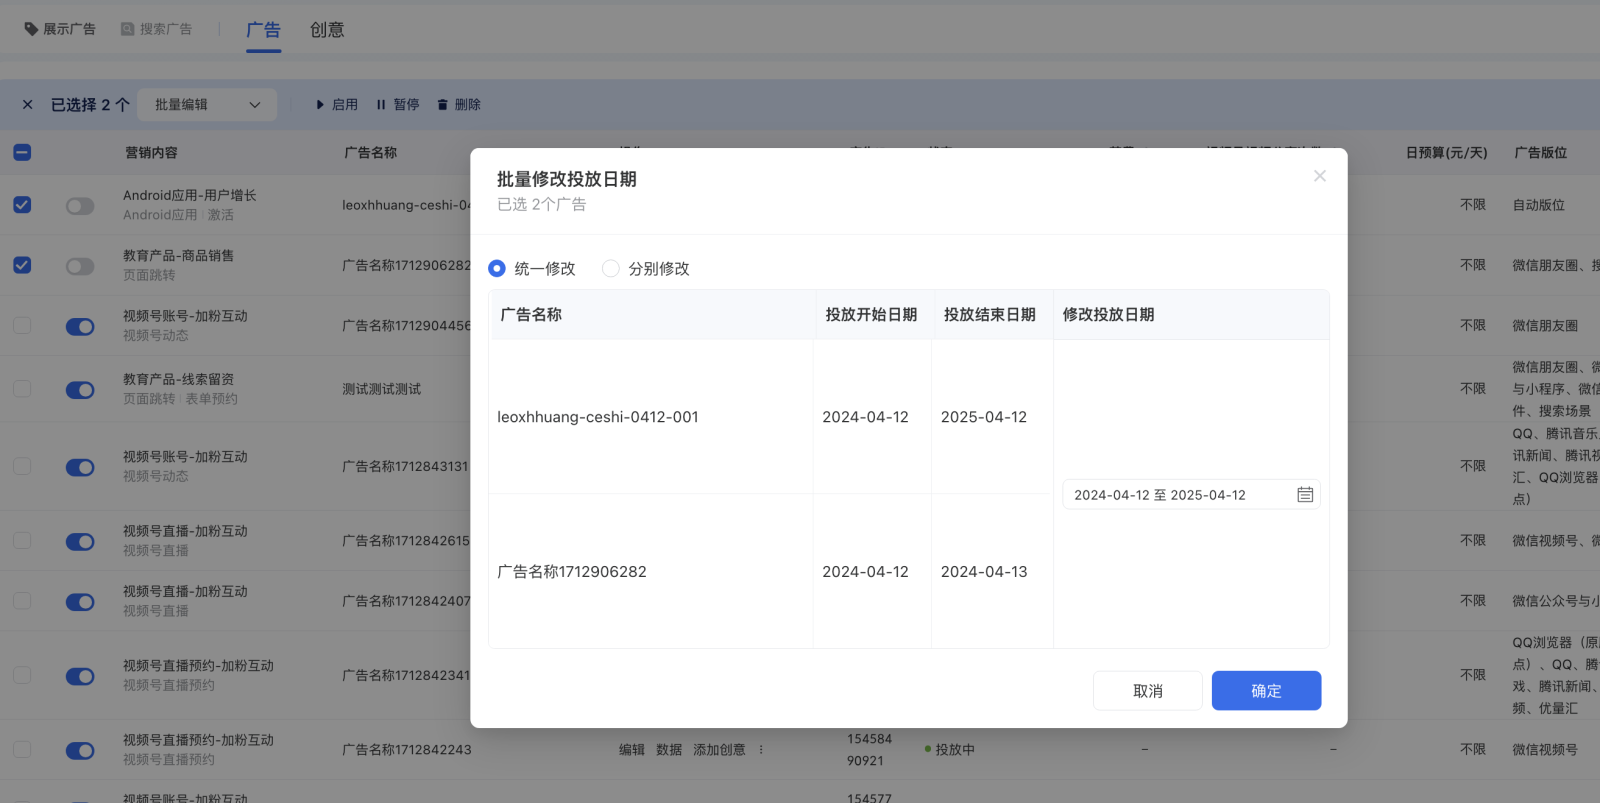Check the 教育产品-线索留资 row checkbox
The height and width of the screenshot is (803, 1600).
click(x=22, y=388)
